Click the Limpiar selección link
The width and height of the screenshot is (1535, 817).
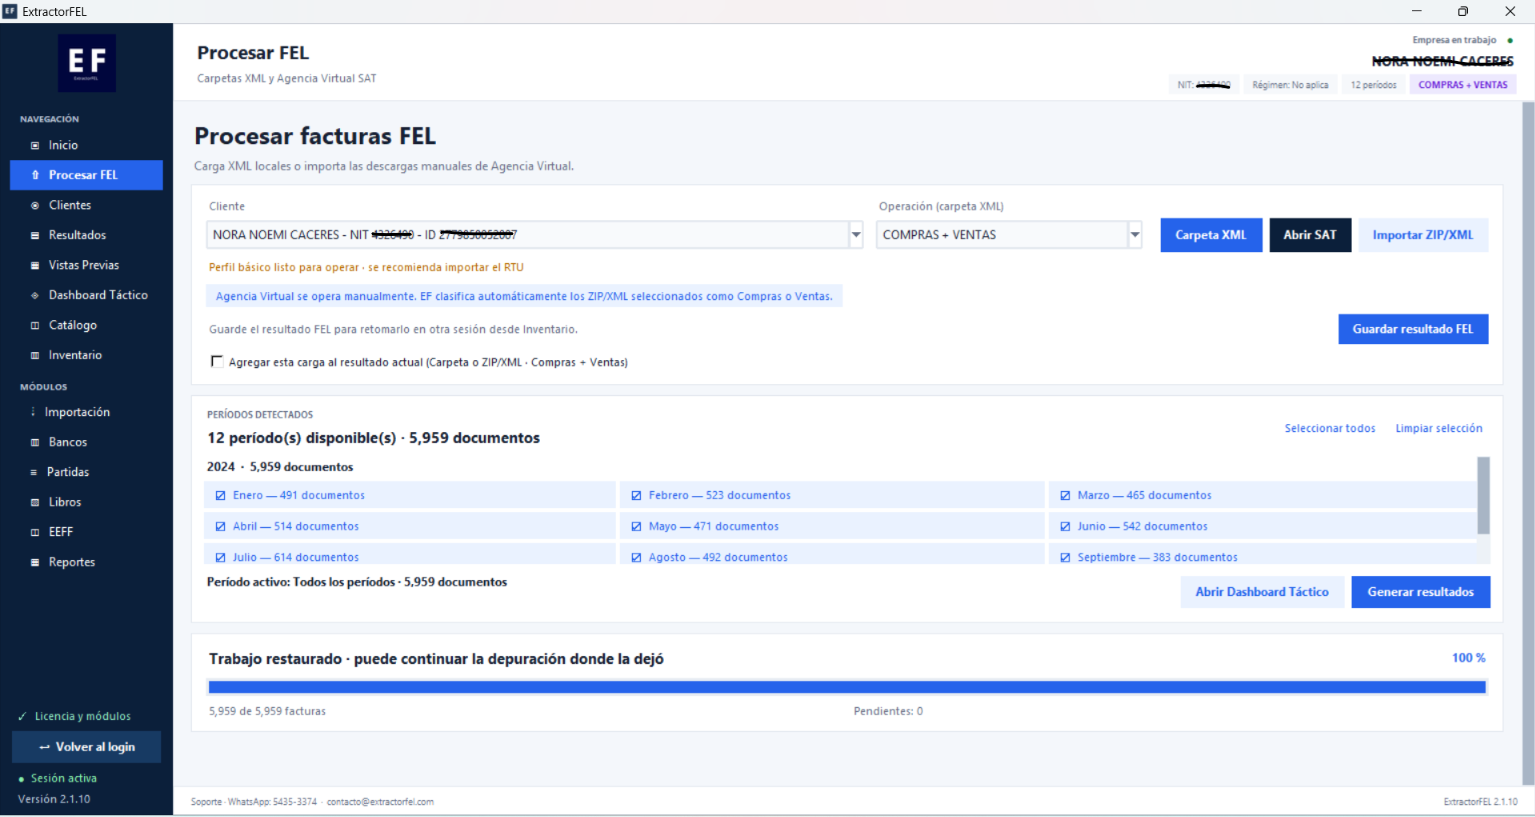(1439, 428)
